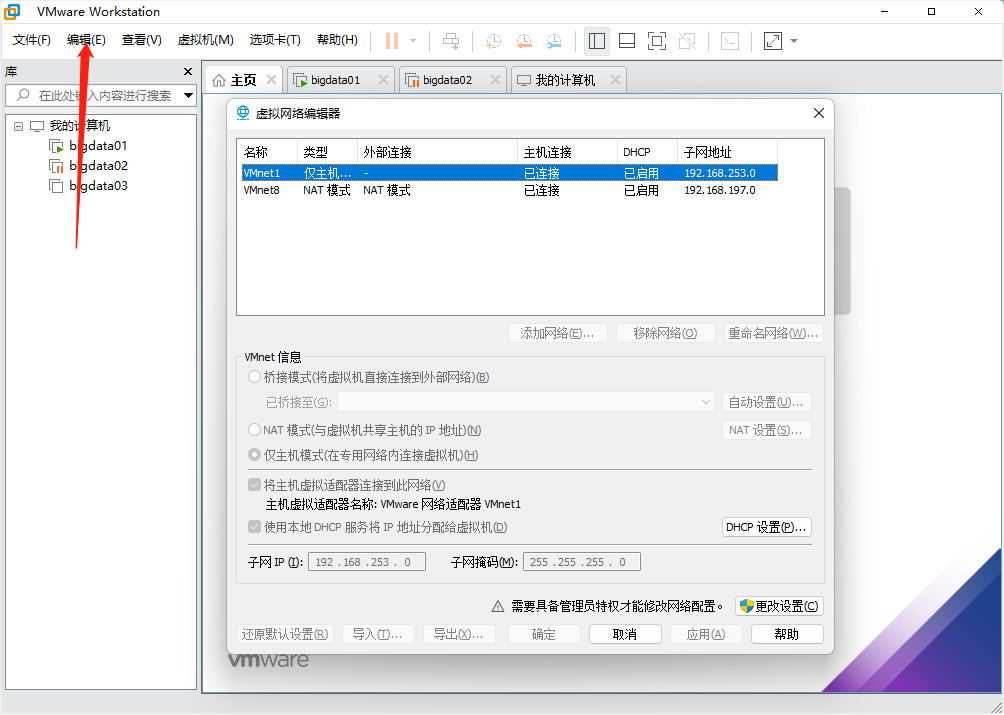
Task: Select the NAT 模式 radio button
Action: tap(254, 430)
